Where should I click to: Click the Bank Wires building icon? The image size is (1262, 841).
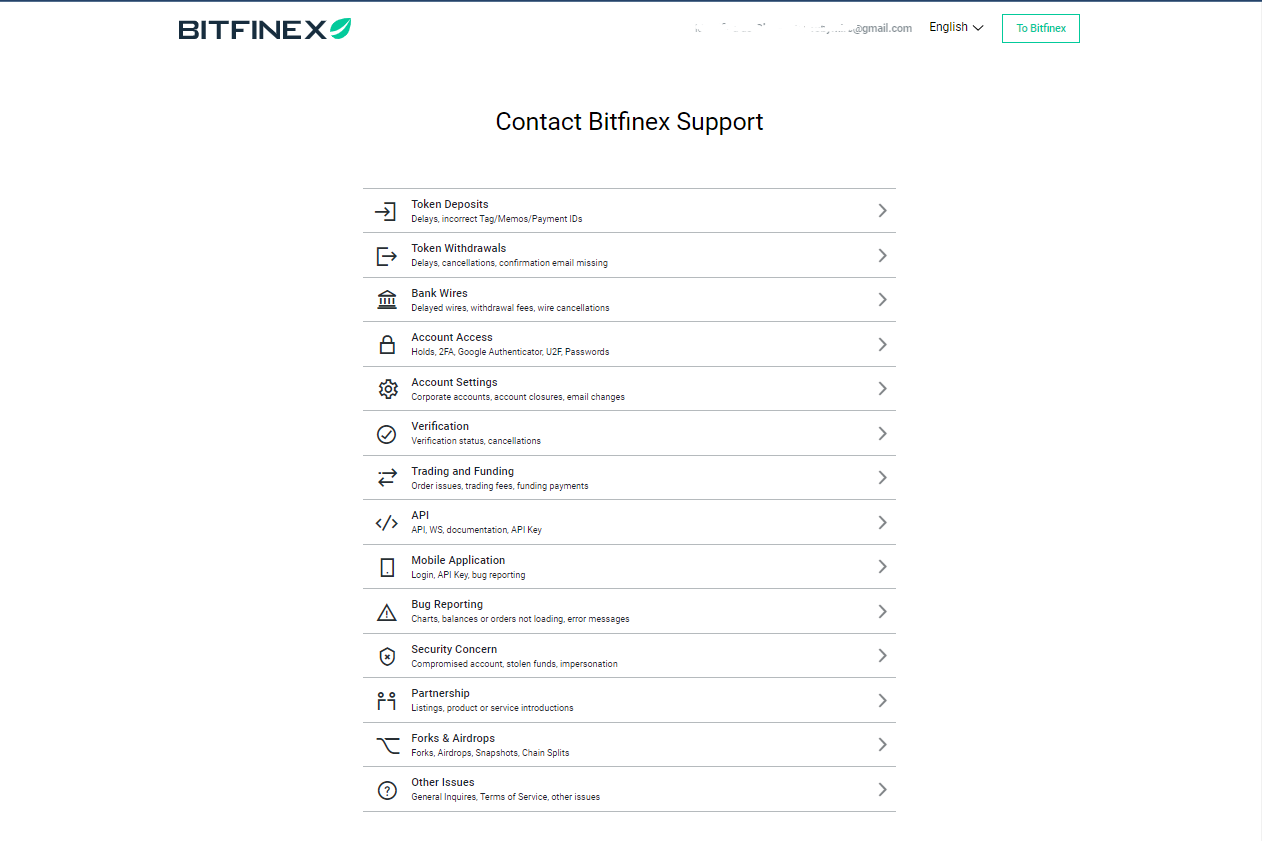[387, 300]
